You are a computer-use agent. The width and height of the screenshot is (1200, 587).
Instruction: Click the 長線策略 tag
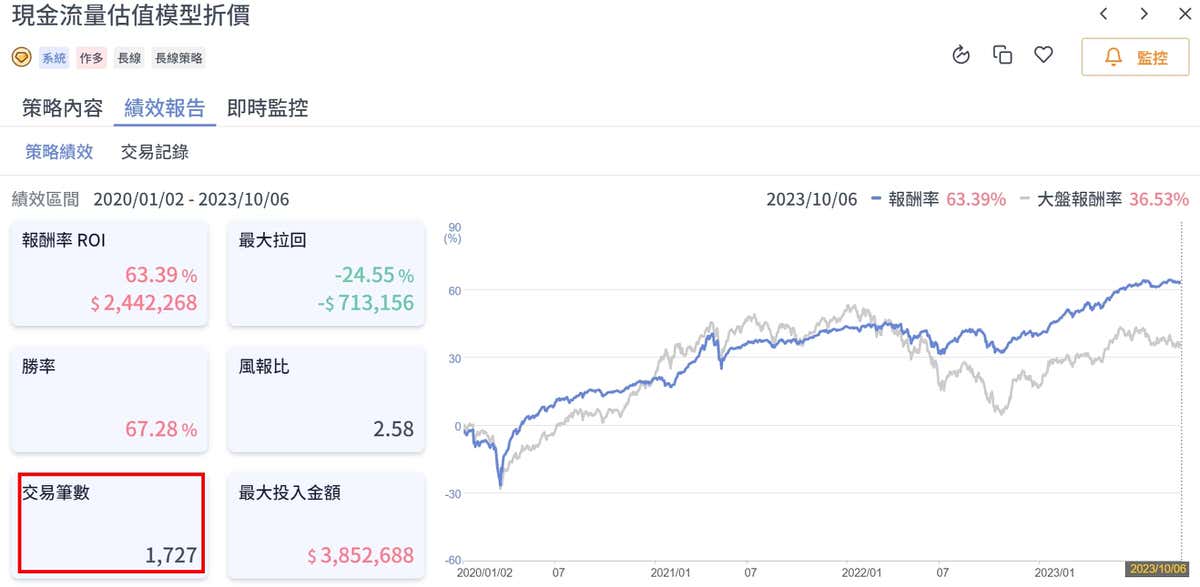tap(179, 58)
